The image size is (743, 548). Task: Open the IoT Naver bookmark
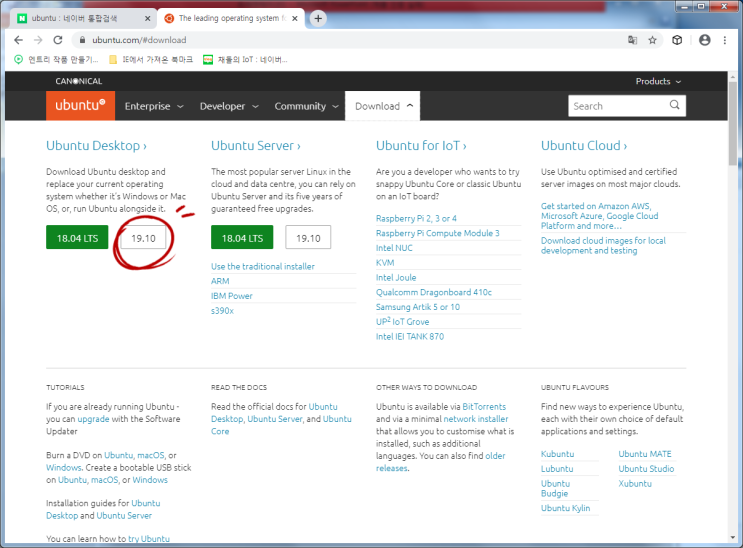pyautogui.click(x=245, y=59)
